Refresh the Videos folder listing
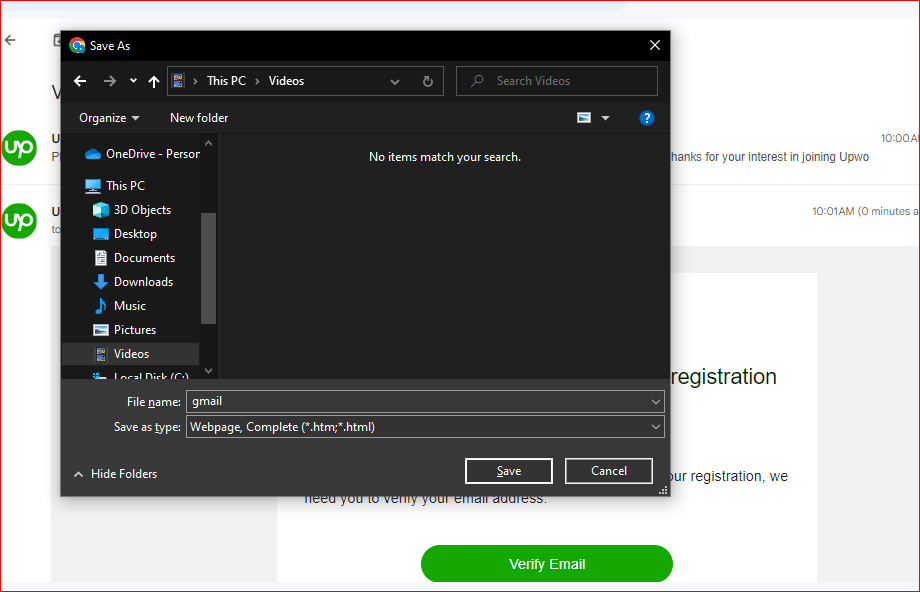The height and width of the screenshot is (592, 920). click(x=428, y=82)
